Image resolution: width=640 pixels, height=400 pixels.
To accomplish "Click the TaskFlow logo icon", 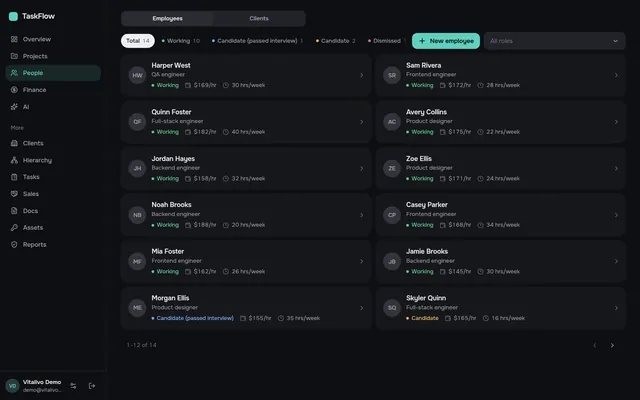I will [13, 16].
